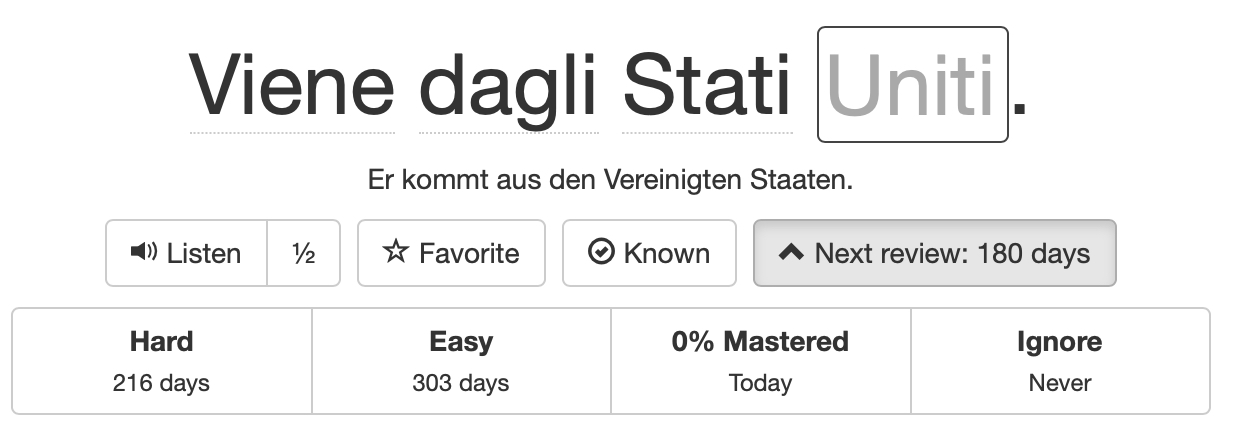Click the word "Viene" in the sentence
The height and width of the screenshot is (434, 1260).
(x=292, y=86)
